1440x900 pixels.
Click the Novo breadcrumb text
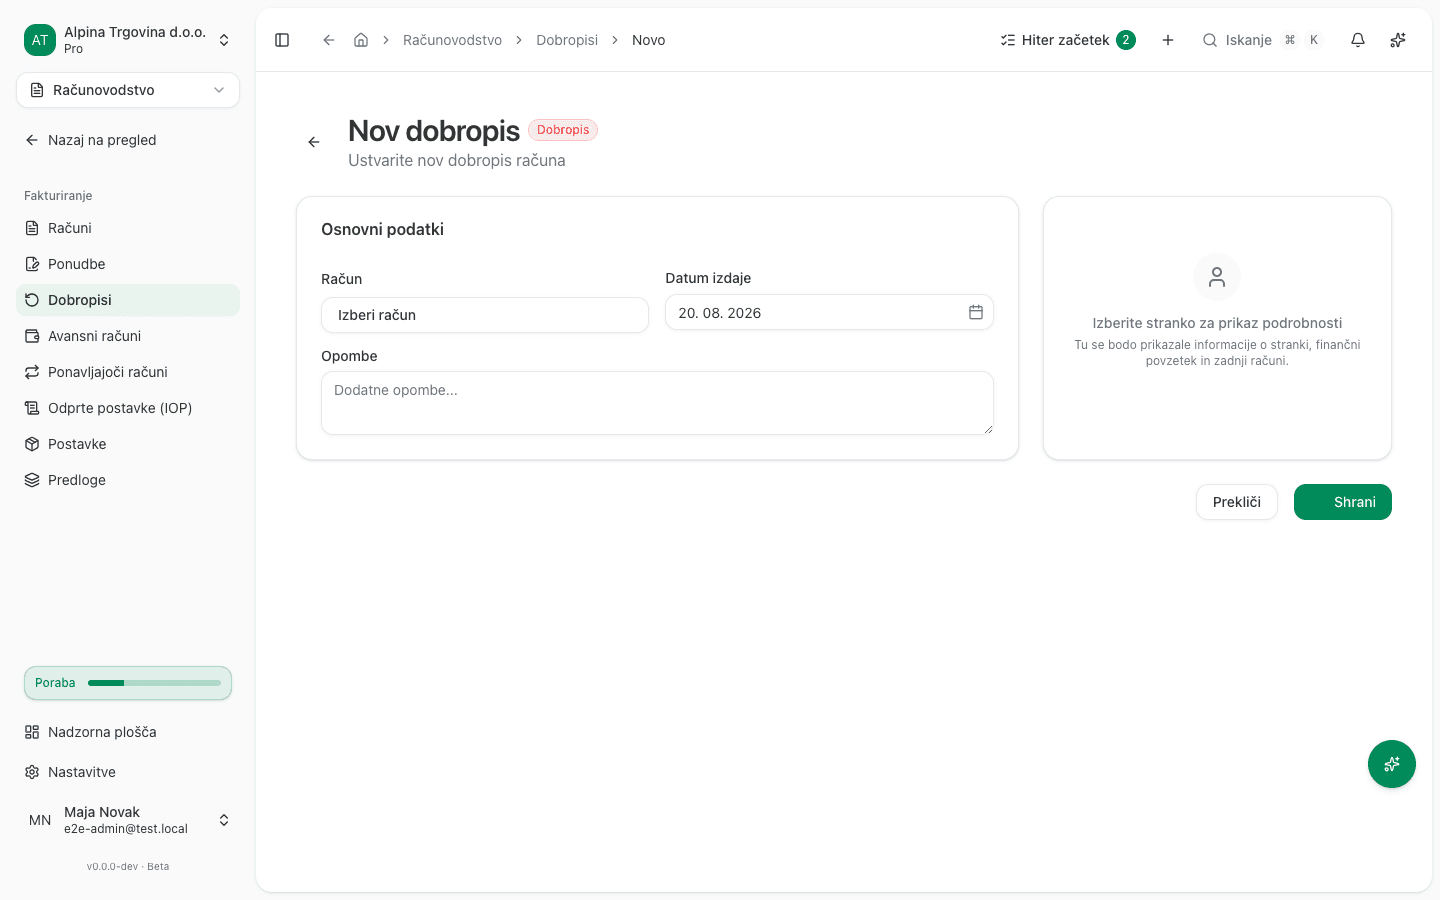(649, 40)
